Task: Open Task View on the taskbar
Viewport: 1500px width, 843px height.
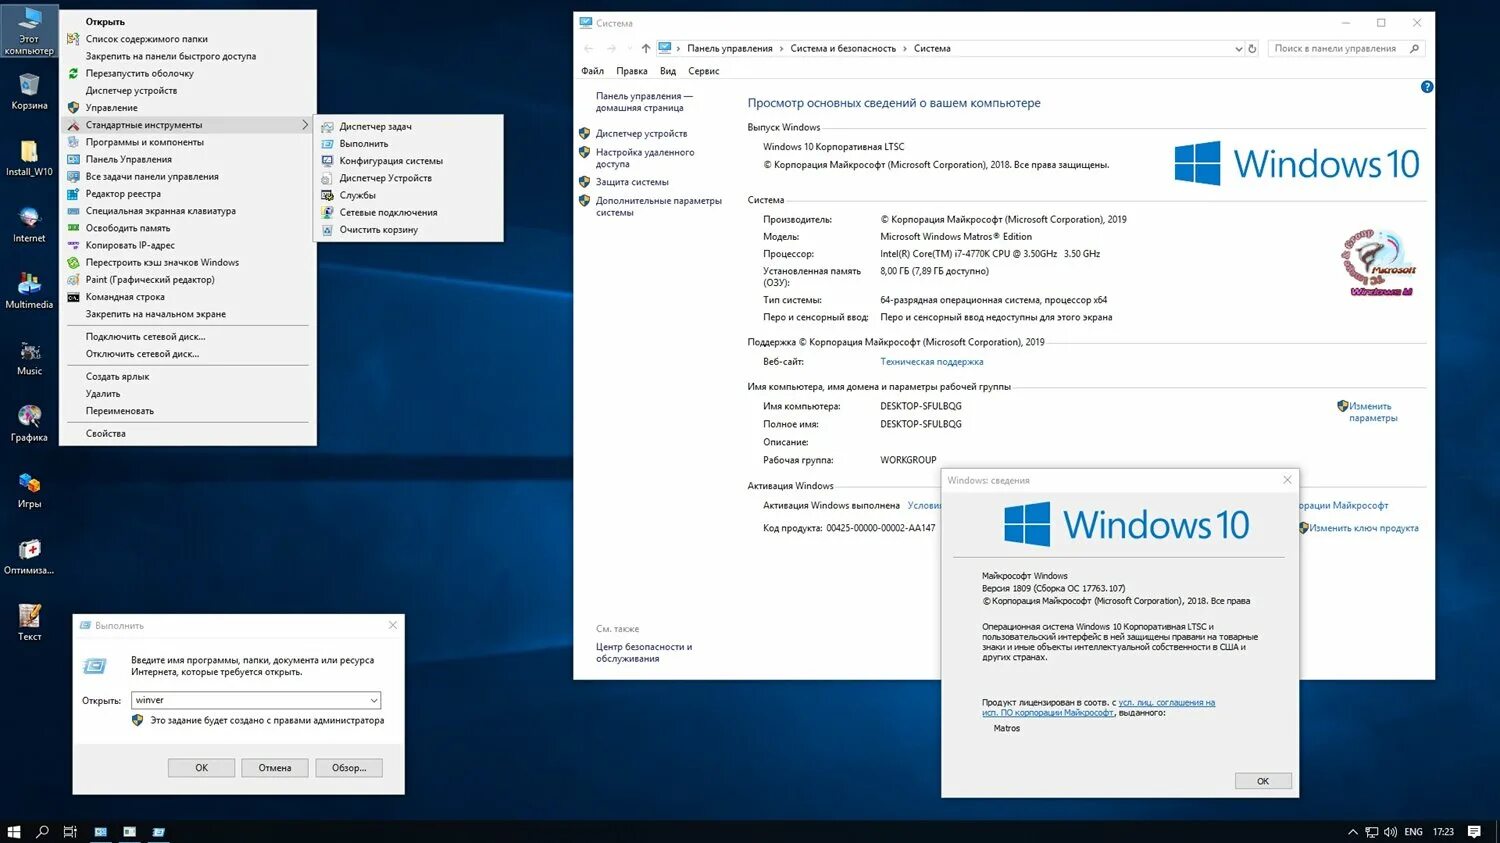Action: 70,832
